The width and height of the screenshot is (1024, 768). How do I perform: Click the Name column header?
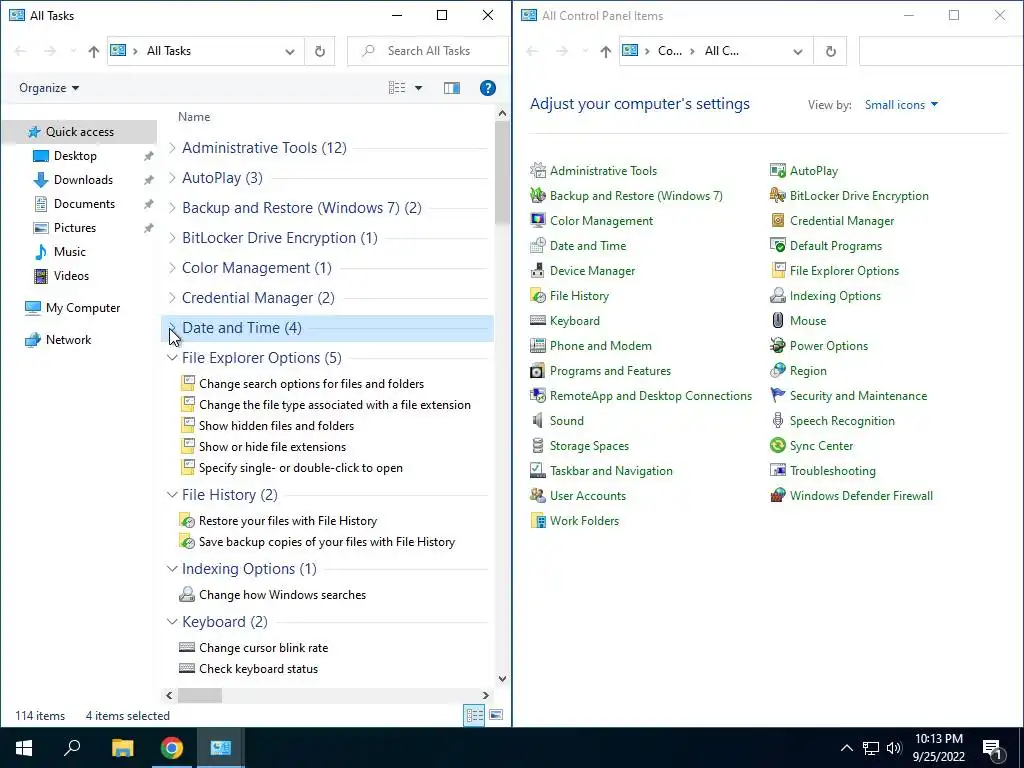194,117
